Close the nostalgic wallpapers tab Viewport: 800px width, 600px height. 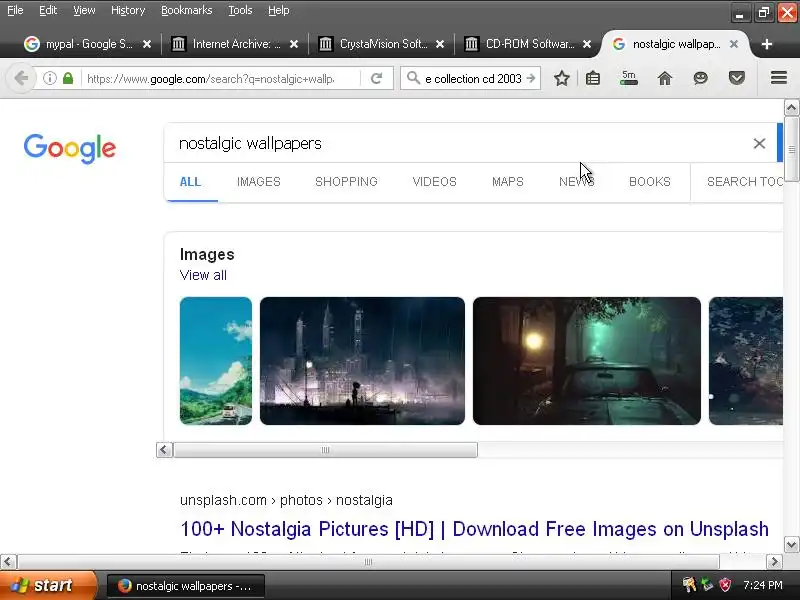[x=734, y=44]
